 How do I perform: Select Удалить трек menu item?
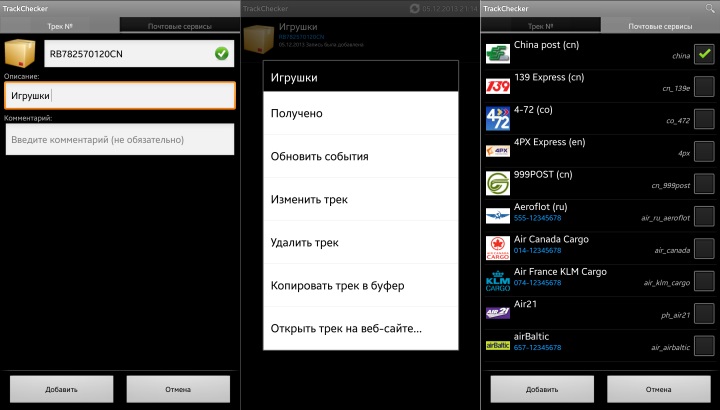(x=360, y=242)
